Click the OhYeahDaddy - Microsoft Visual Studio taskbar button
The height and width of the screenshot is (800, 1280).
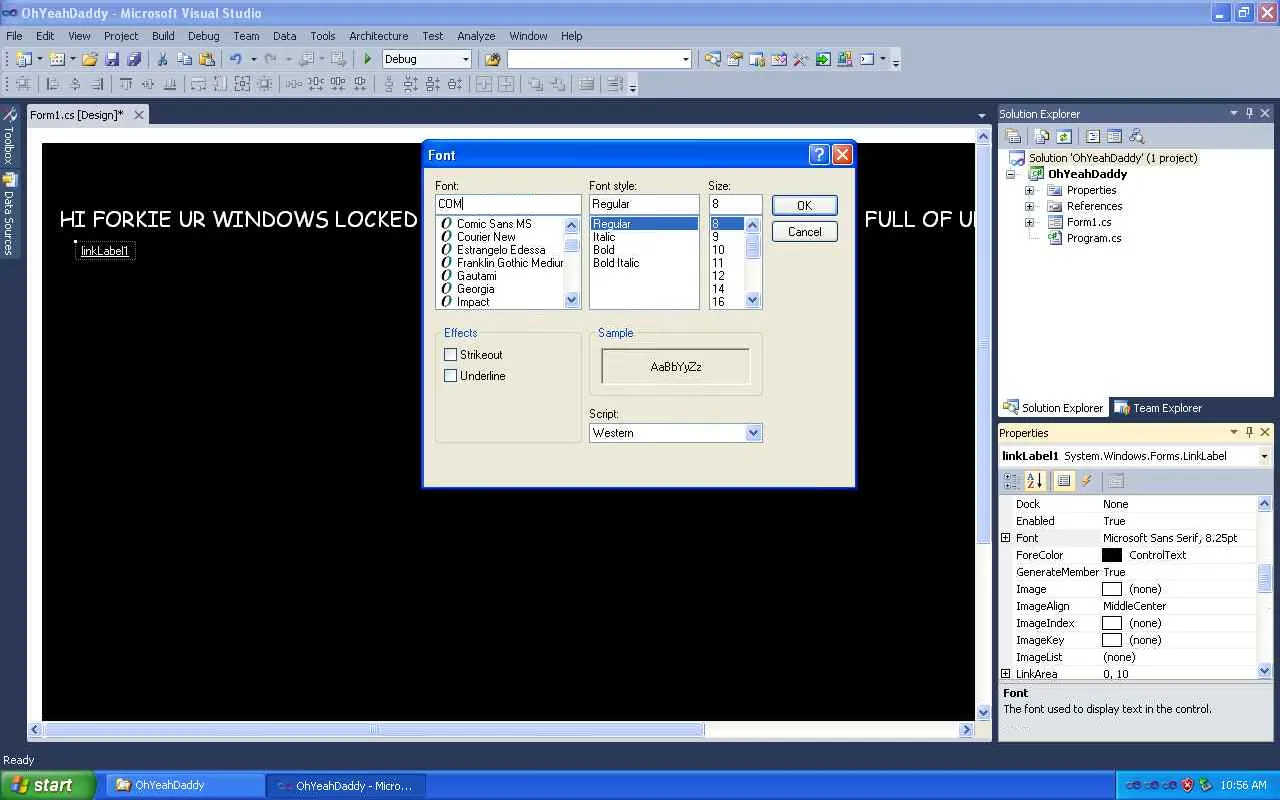[346, 785]
